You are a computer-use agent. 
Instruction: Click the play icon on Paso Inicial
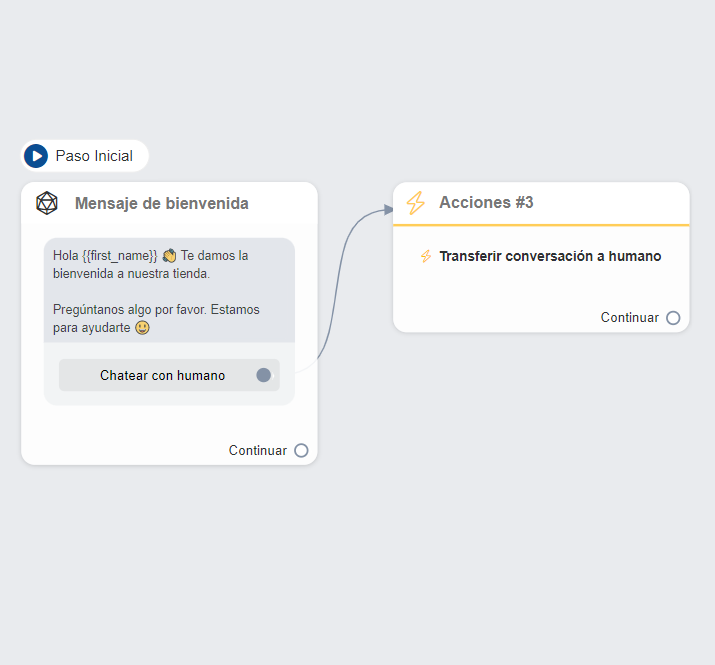pyautogui.click(x=36, y=156)
